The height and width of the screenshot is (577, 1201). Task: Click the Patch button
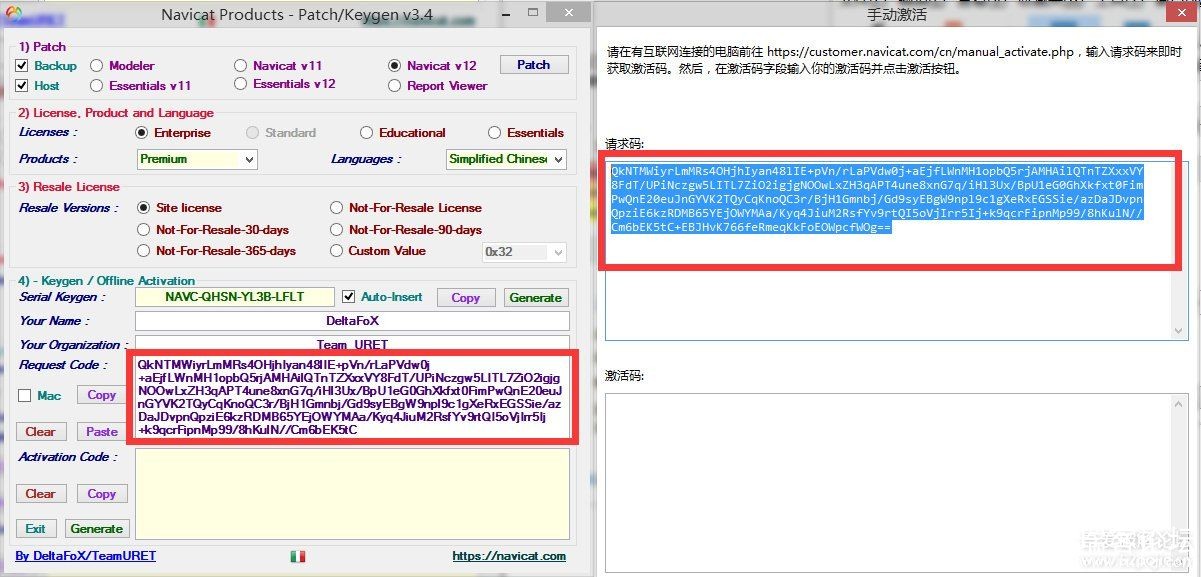point(534,65)
